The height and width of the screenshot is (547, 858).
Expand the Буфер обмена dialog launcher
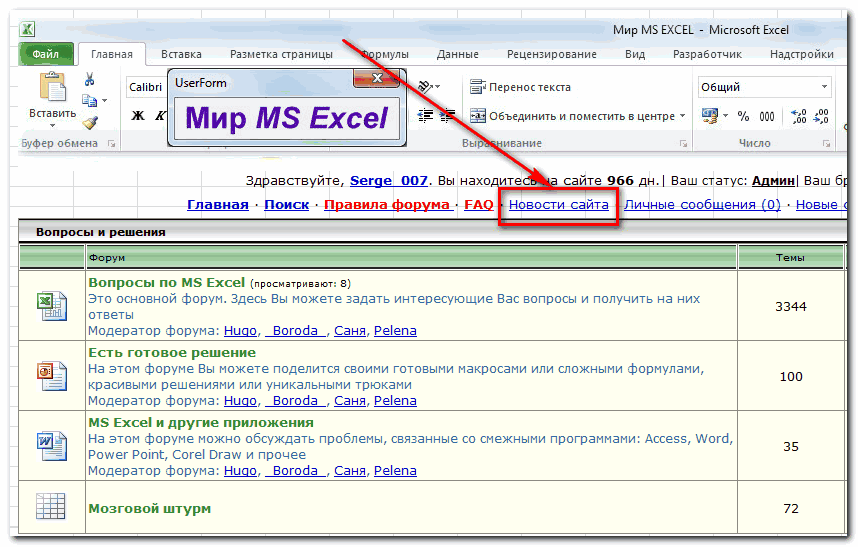pos(112,144)
